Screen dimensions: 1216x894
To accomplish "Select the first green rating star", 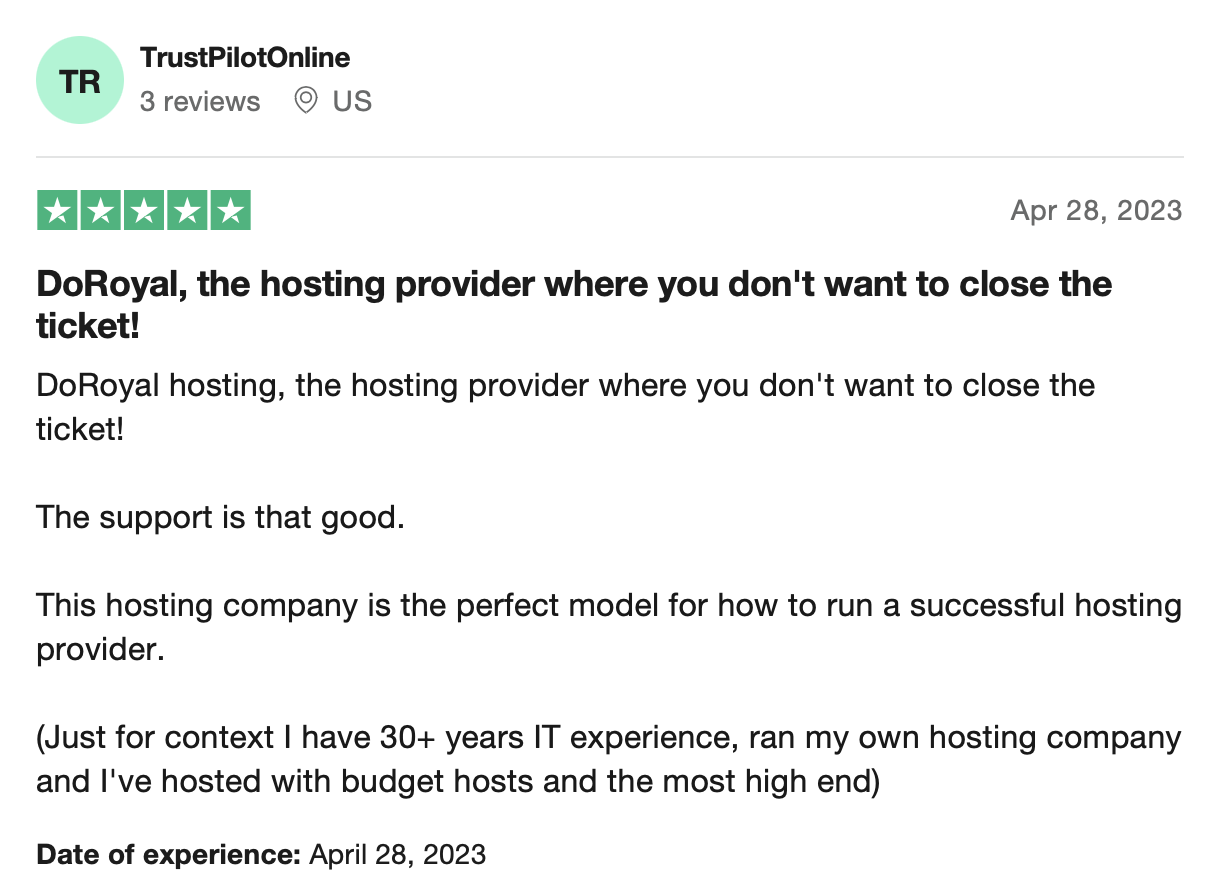I will (57, 211).
